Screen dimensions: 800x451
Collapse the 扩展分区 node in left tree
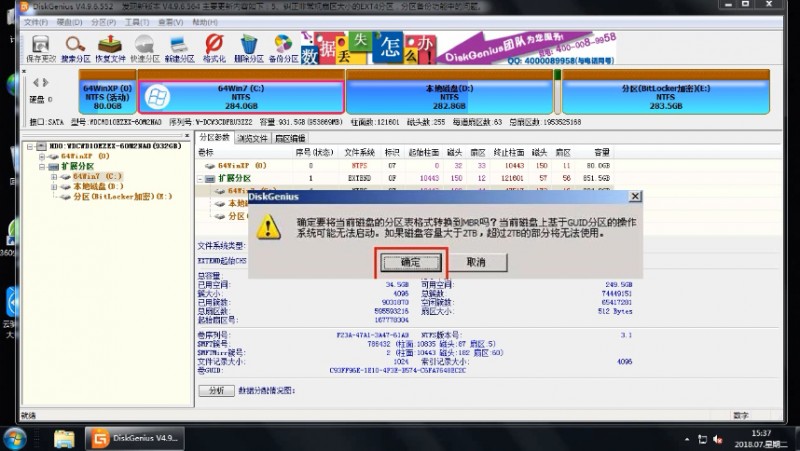[42, 166]
